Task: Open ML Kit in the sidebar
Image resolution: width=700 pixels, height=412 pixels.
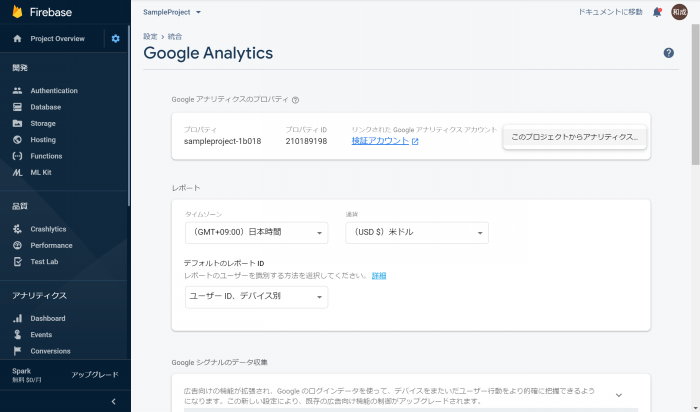Action: click(41, 172)
